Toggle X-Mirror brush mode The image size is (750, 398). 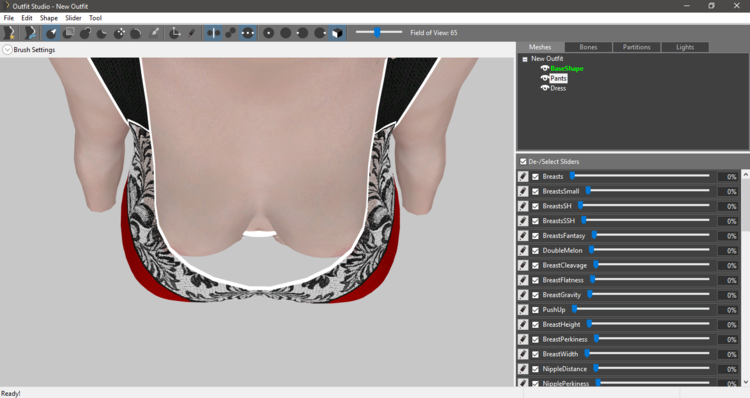pos(213,33)
